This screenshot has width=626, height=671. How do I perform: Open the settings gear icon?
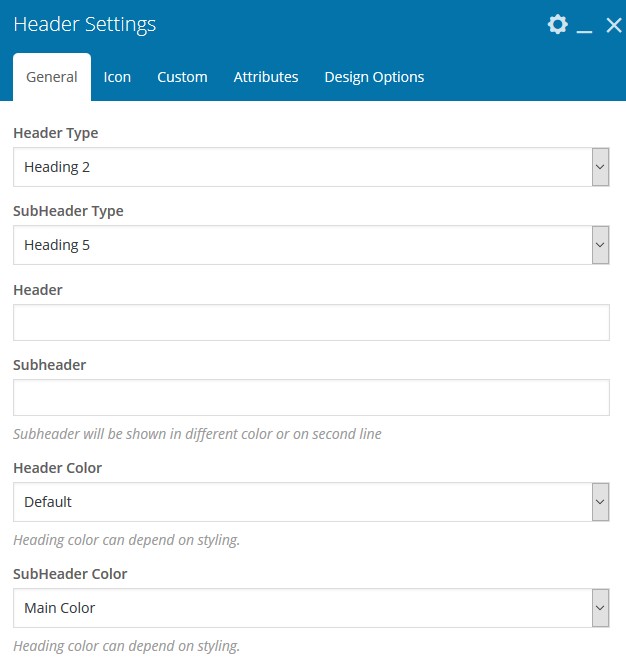558,24
